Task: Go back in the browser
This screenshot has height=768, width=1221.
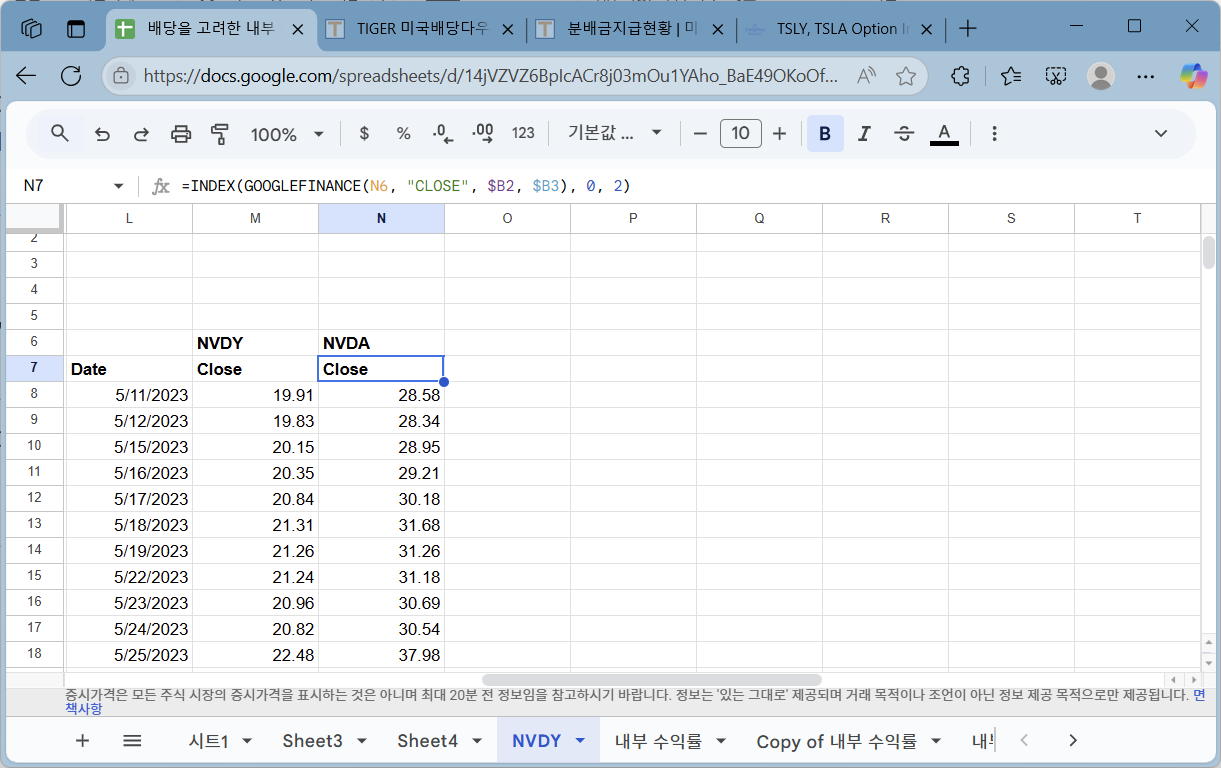Action: pos(26,76)
